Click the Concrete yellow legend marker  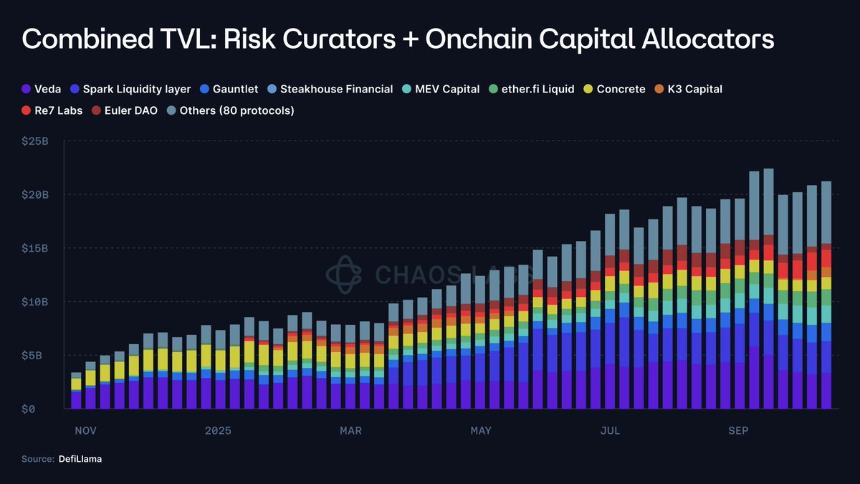point(588,89)
